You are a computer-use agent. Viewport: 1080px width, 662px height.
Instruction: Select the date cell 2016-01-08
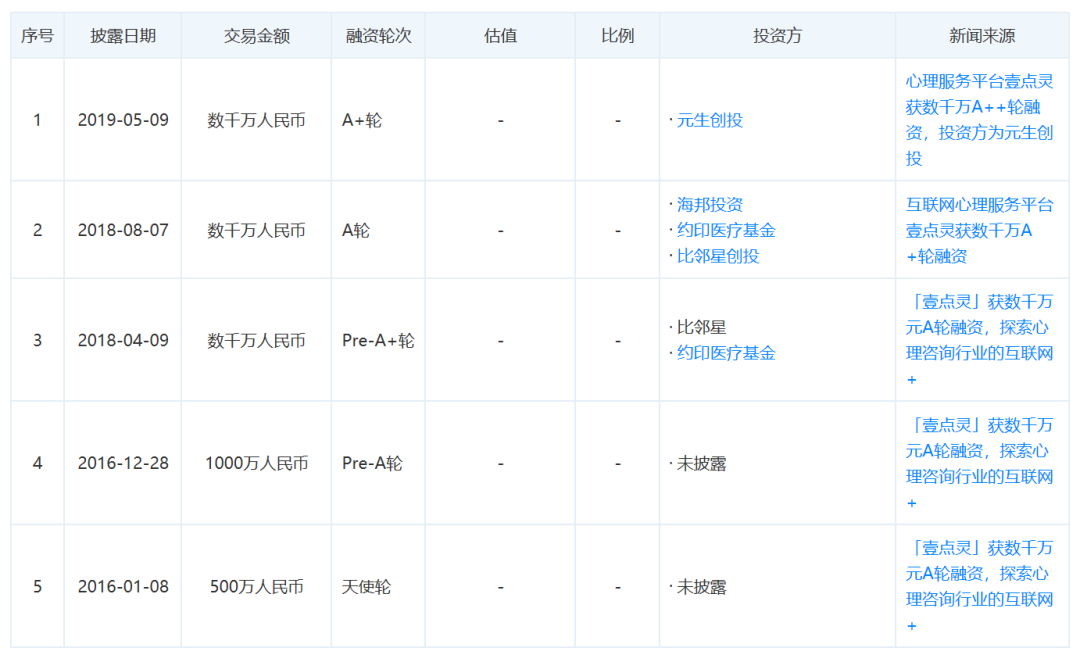[x=123, y=587]
